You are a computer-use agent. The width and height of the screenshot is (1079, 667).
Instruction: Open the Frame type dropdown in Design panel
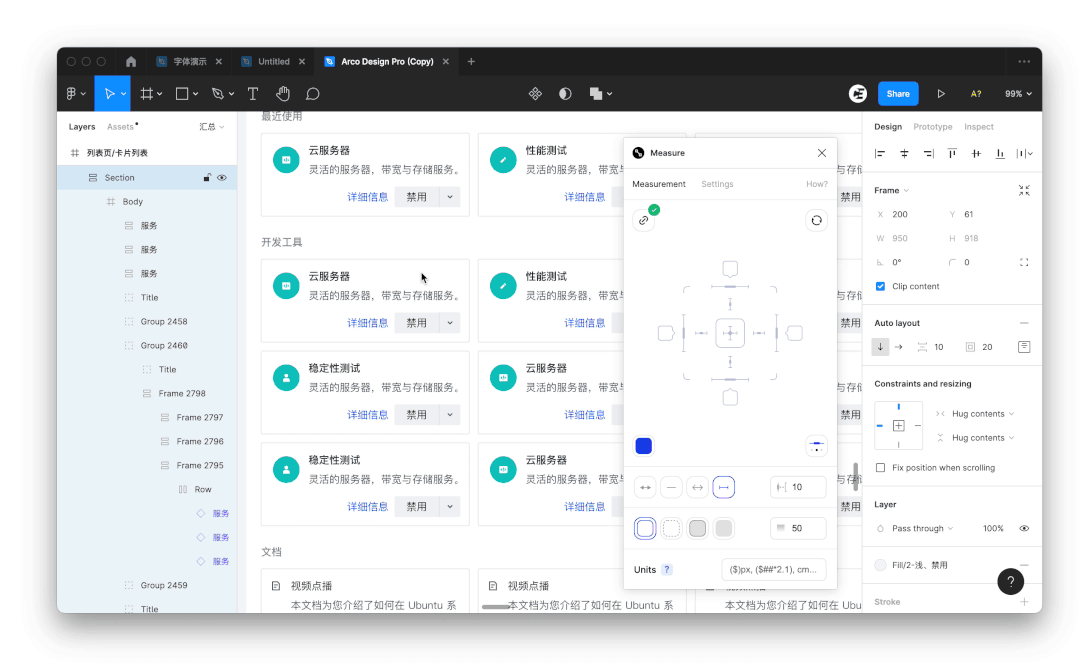[891, 190]
